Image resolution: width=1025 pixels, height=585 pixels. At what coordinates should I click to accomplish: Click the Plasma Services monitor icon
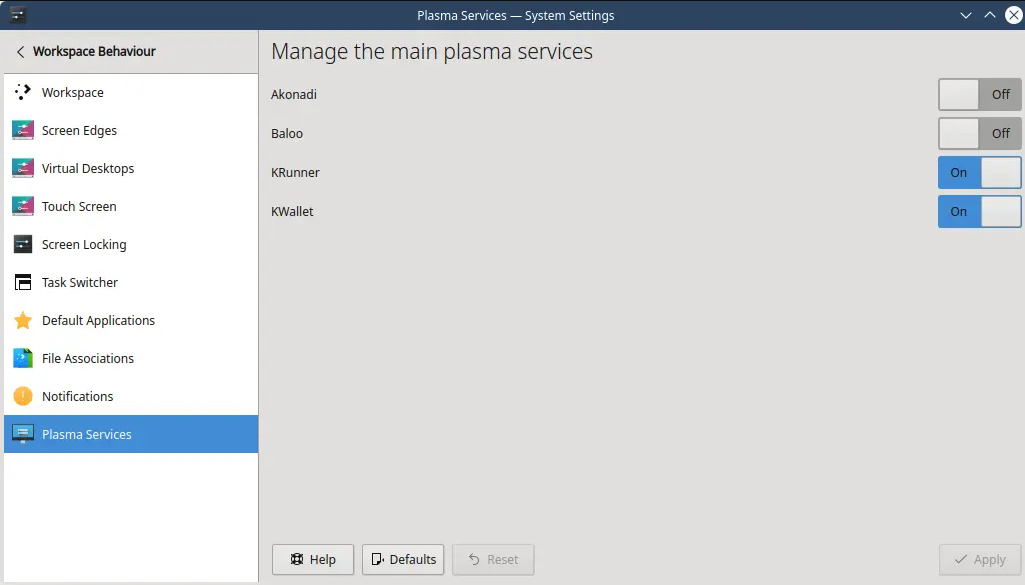(x=22, y=434)
